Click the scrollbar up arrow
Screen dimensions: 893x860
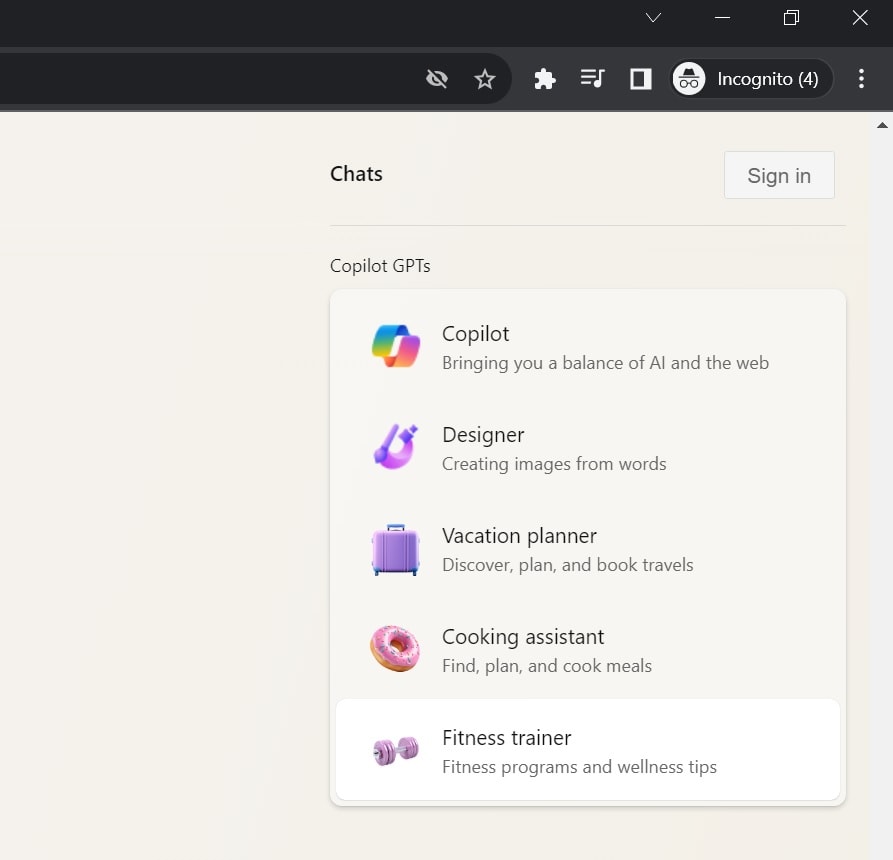click(882, 125)
